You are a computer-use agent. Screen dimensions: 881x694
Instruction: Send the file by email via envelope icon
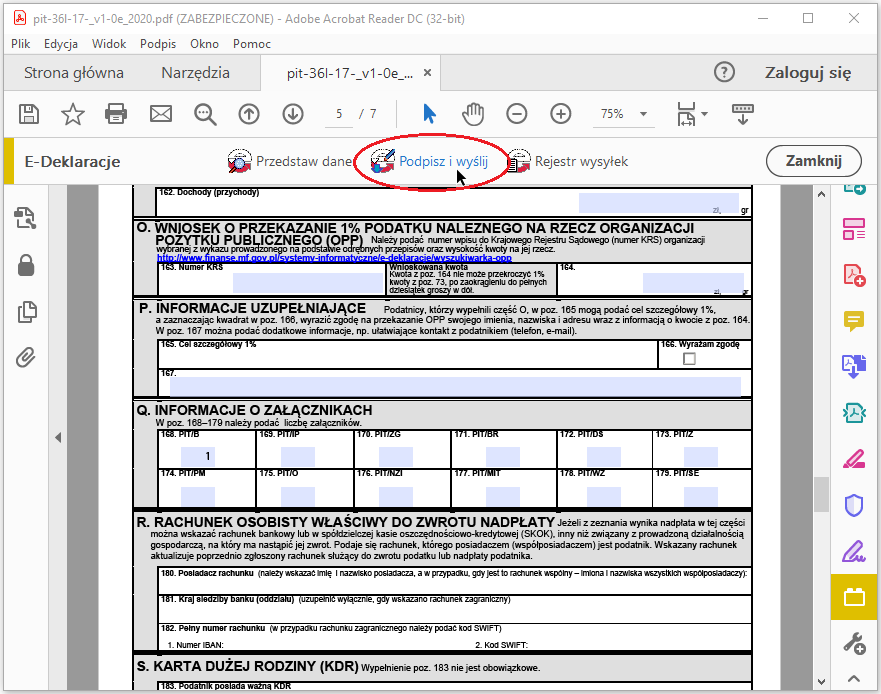click(x=161, y=114)
